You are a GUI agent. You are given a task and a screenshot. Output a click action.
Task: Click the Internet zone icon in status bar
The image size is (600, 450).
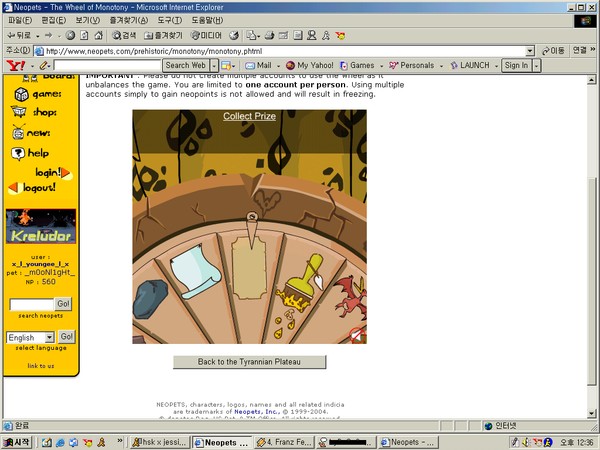[488, 426]
